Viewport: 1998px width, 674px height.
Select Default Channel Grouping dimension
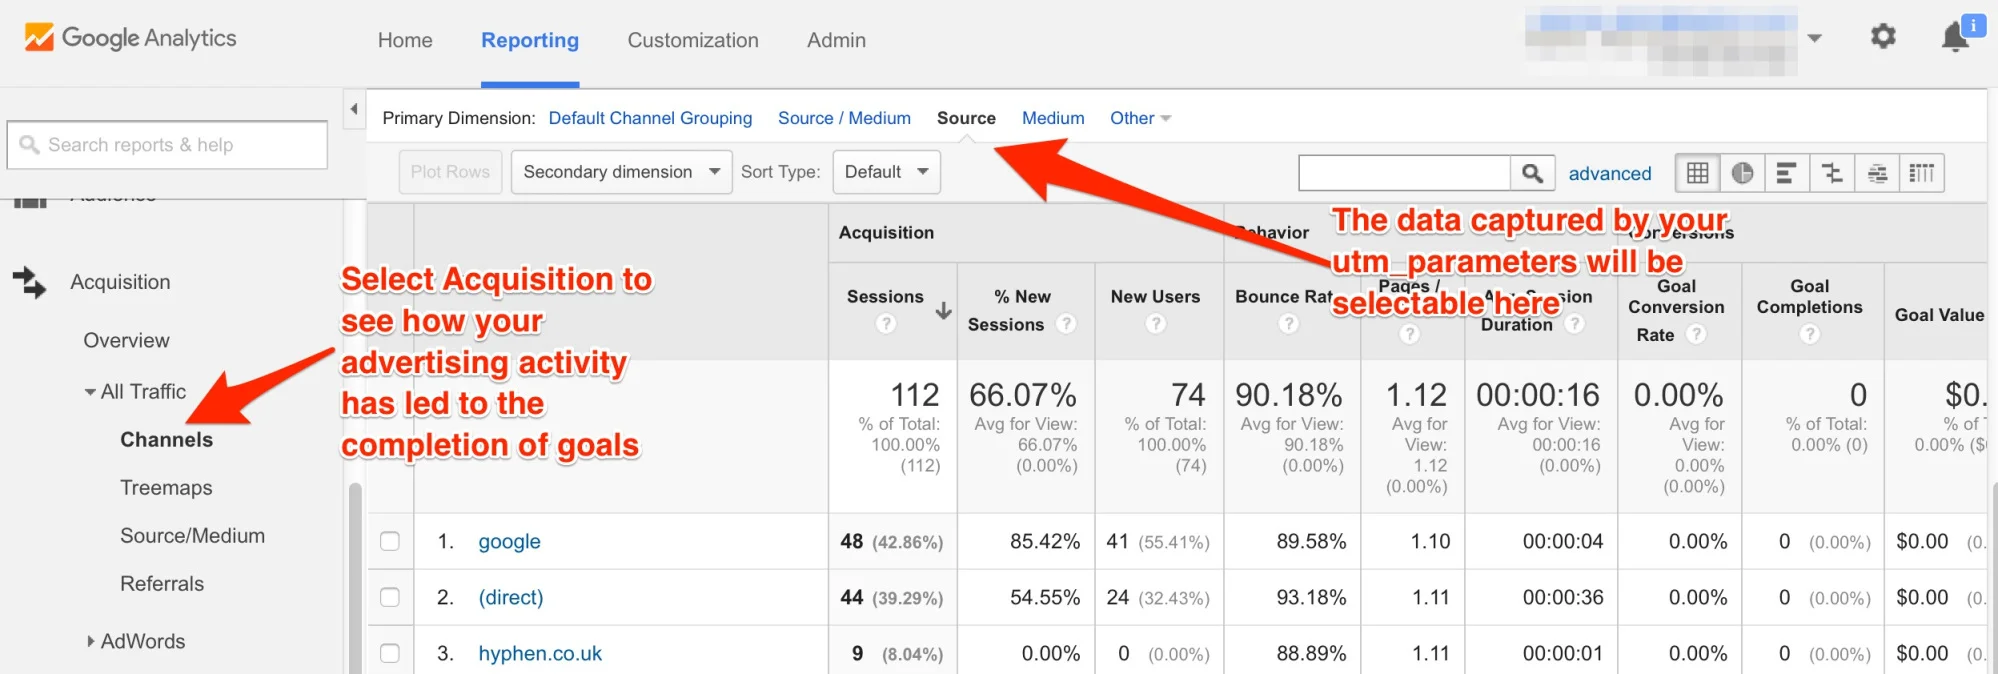point(650,118)
